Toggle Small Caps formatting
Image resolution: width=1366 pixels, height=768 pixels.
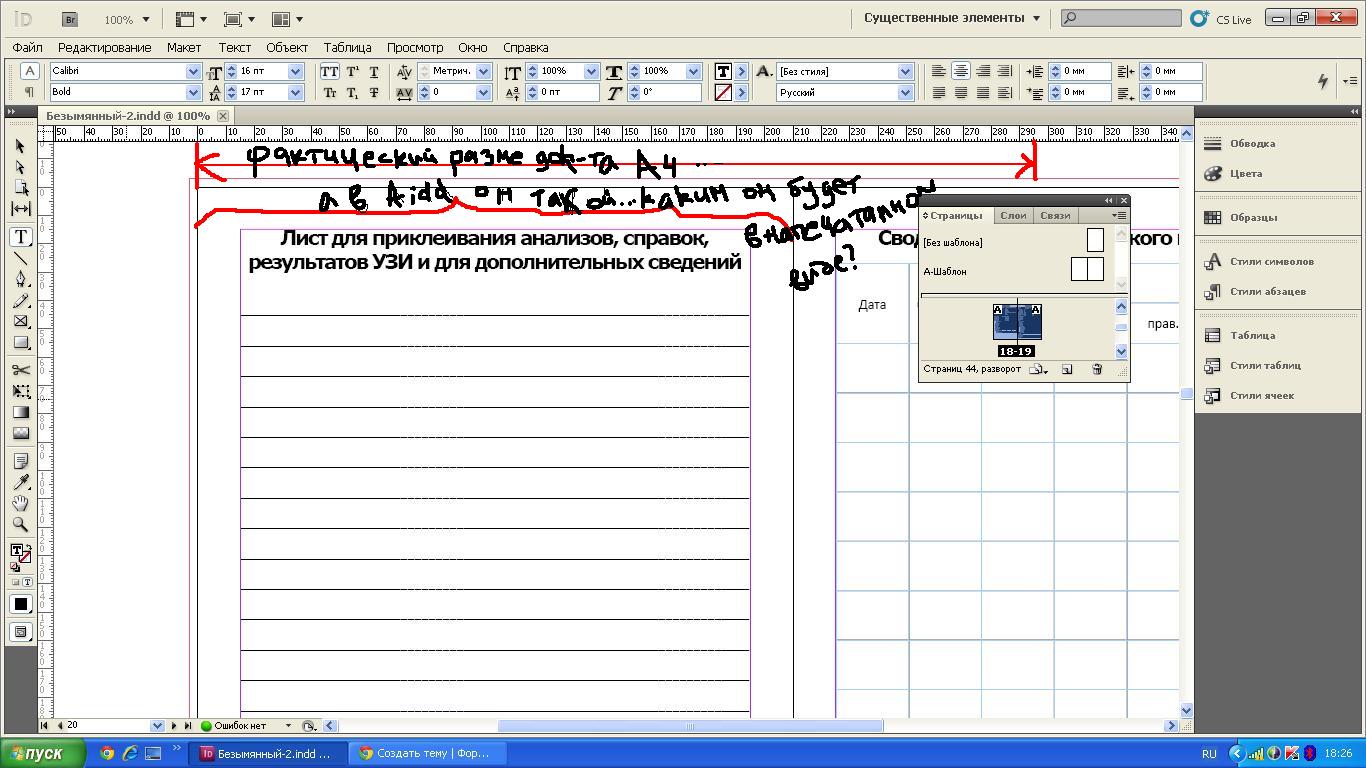(329, 92)
